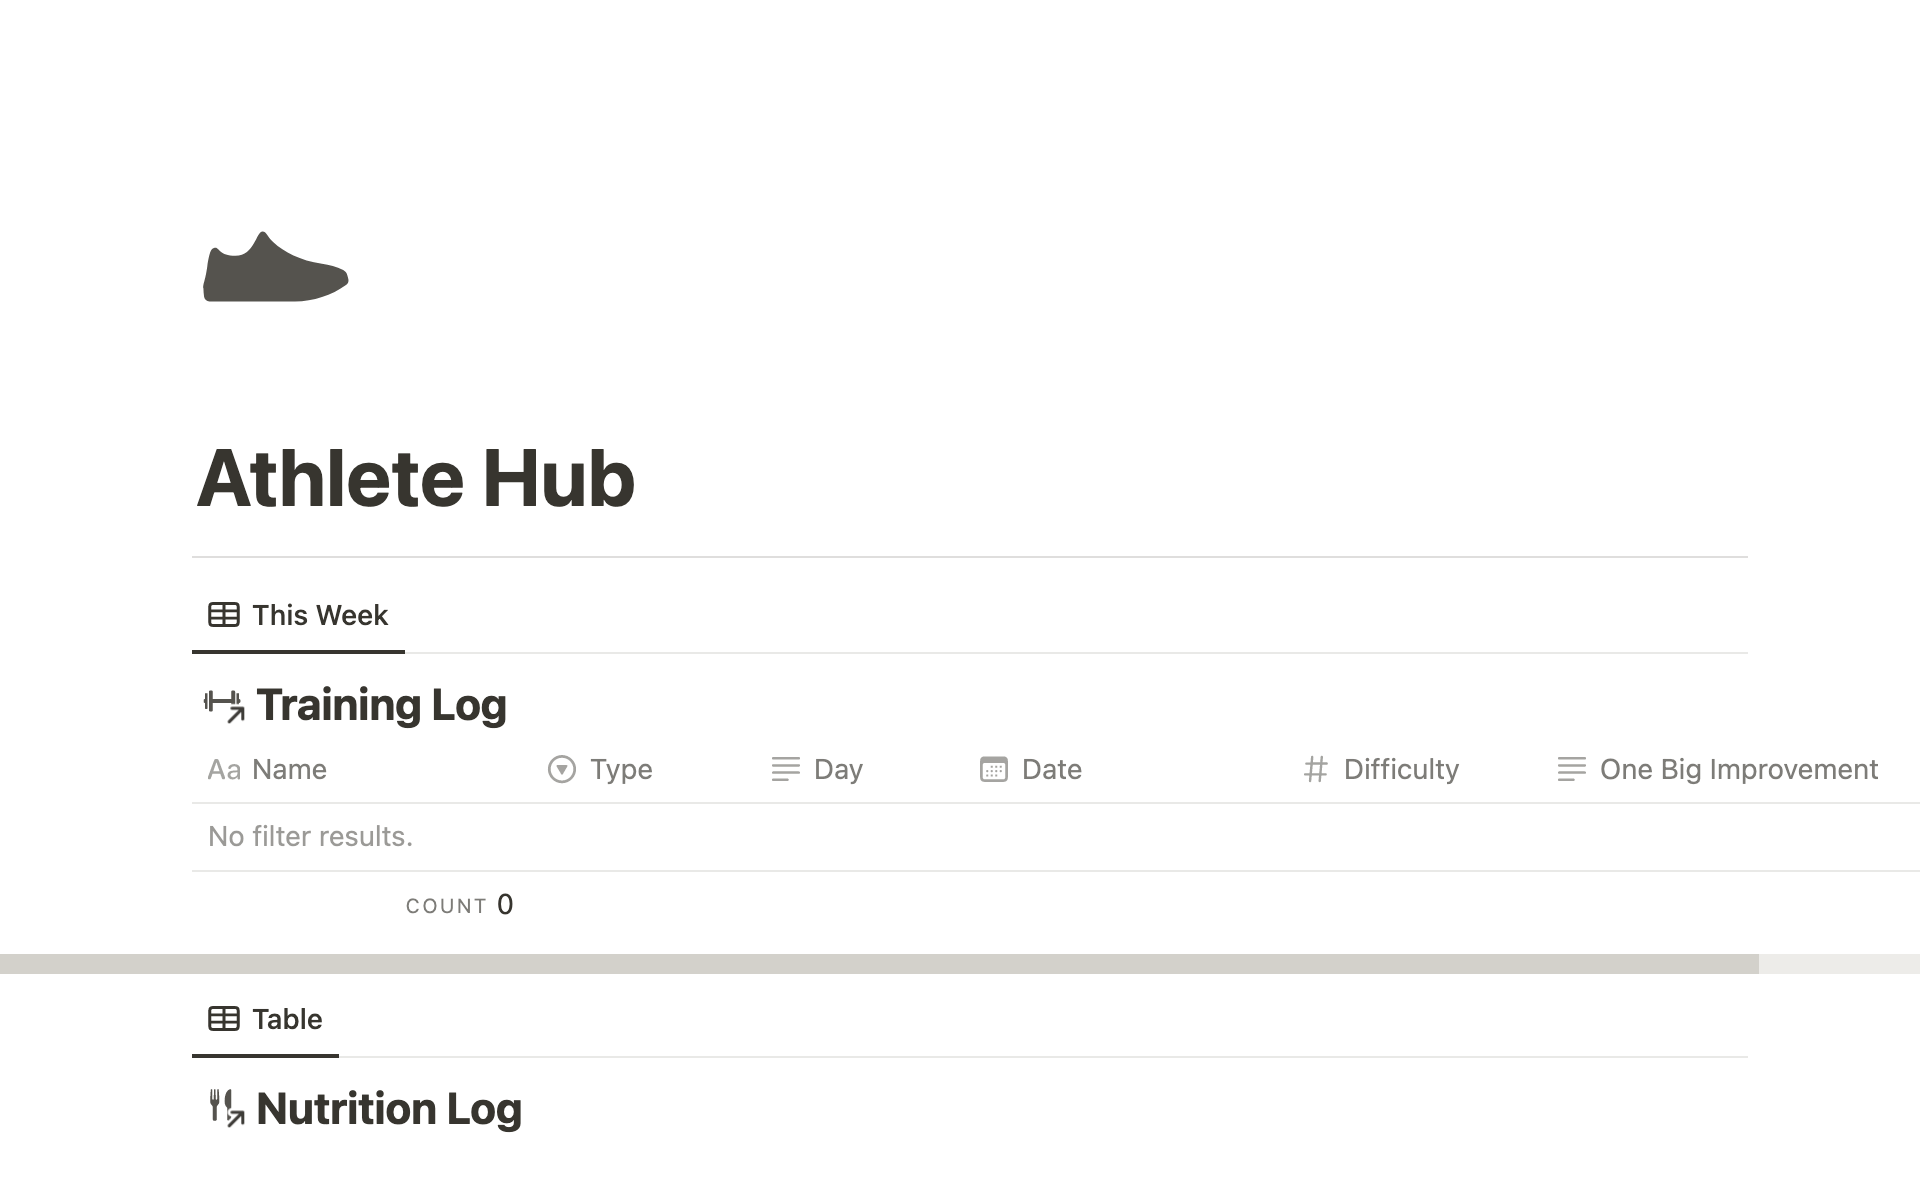Click the Date column calendar icon

(x=993, y=769)
